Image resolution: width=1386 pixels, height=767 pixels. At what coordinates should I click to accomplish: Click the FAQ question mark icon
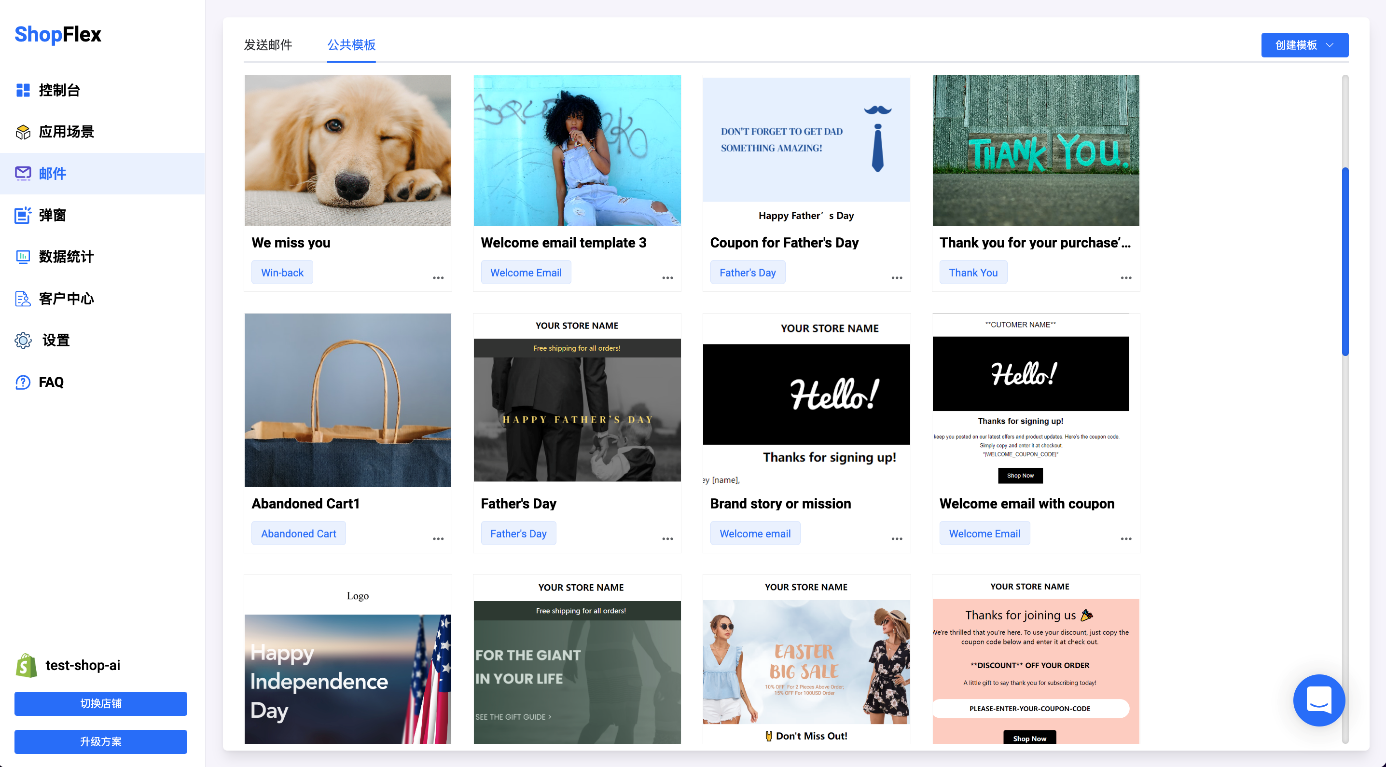(23, 383)
